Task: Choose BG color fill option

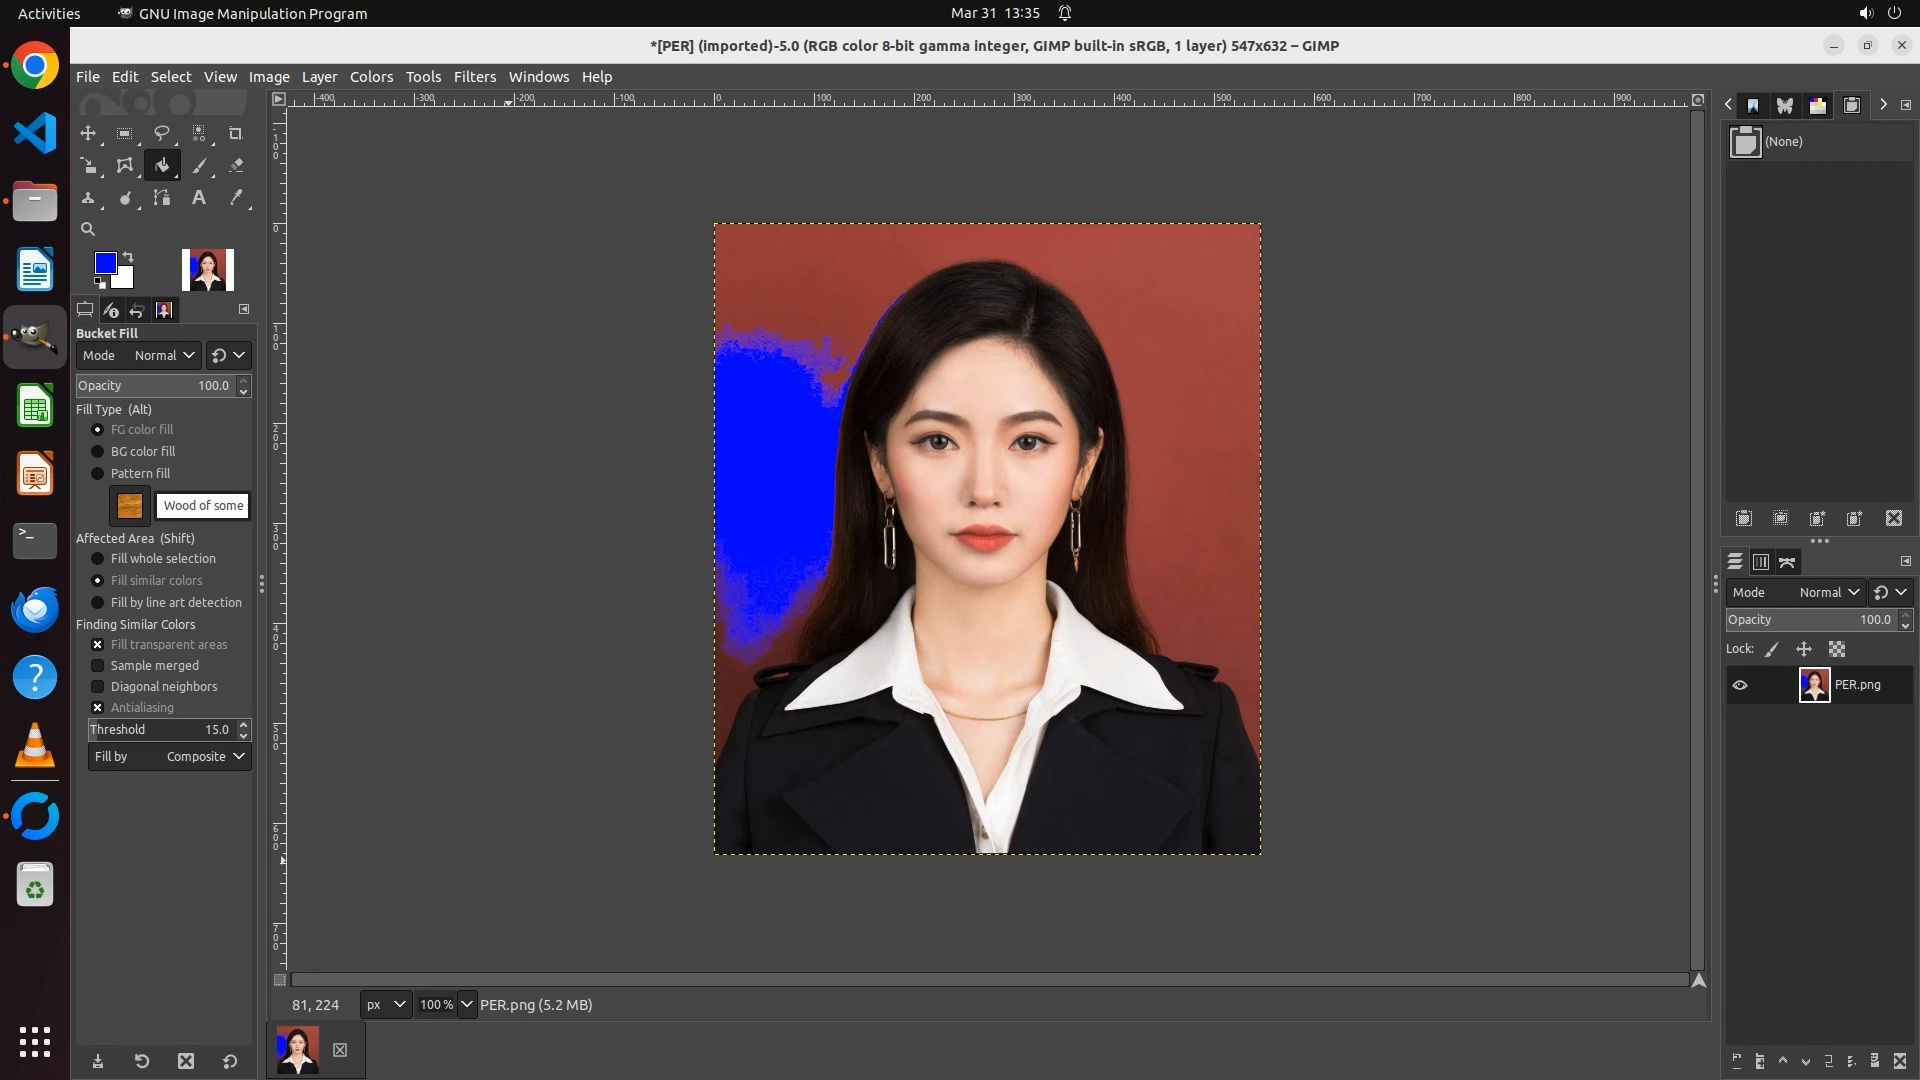Action: [98, 452]
